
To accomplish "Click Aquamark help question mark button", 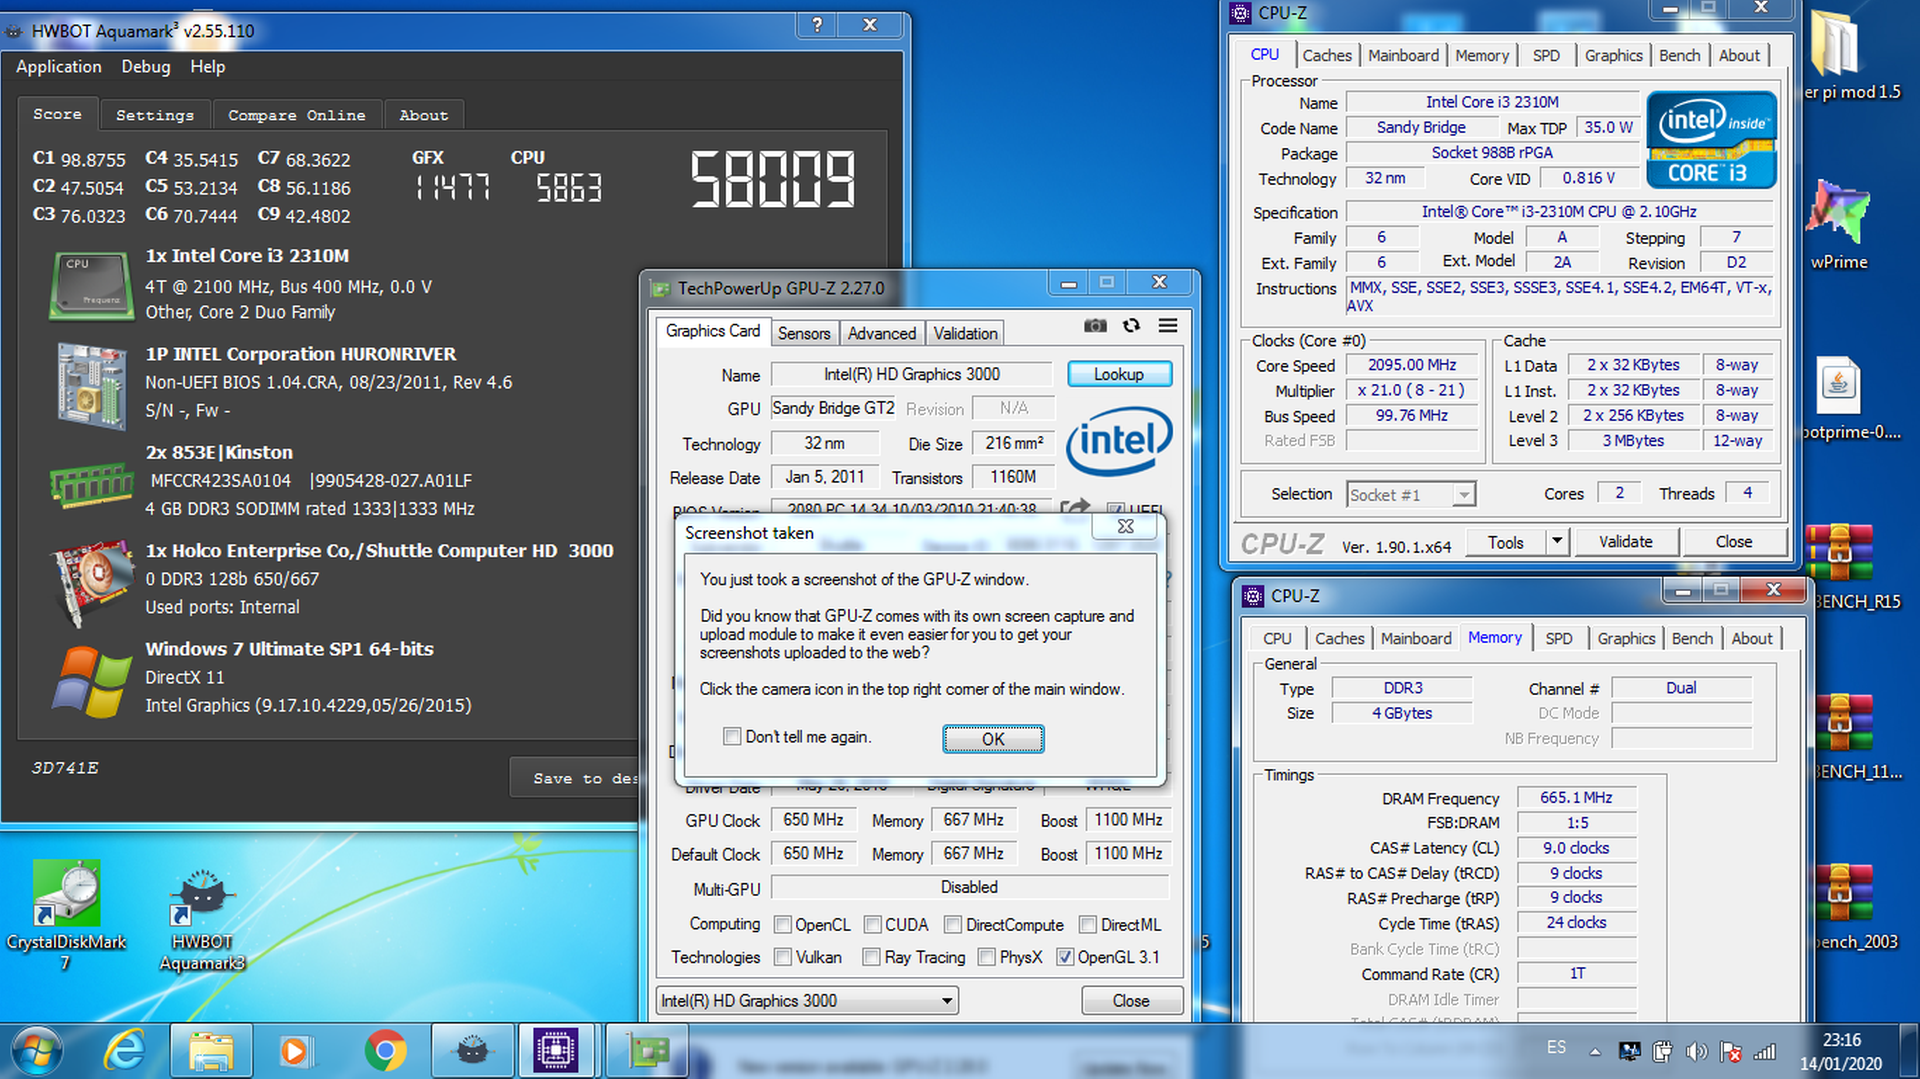I will 817,25.
